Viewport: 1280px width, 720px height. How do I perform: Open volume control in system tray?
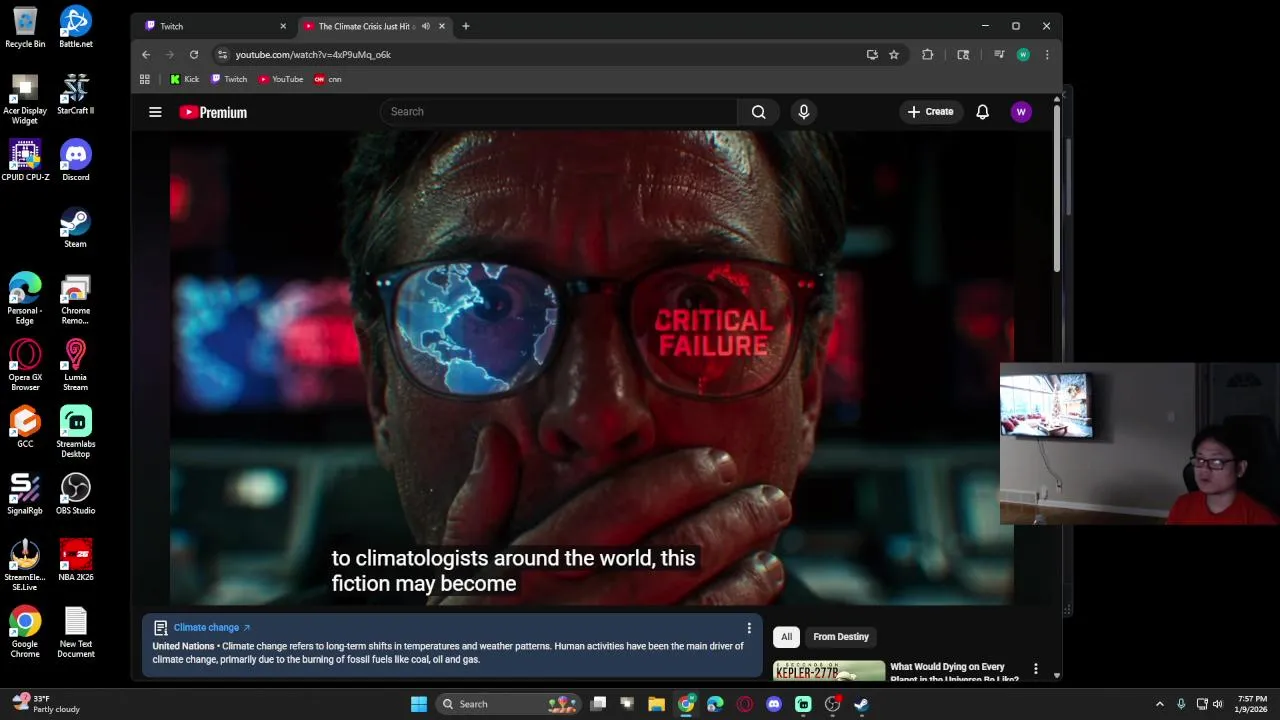pyautogui.click(x=1218, y=704)
